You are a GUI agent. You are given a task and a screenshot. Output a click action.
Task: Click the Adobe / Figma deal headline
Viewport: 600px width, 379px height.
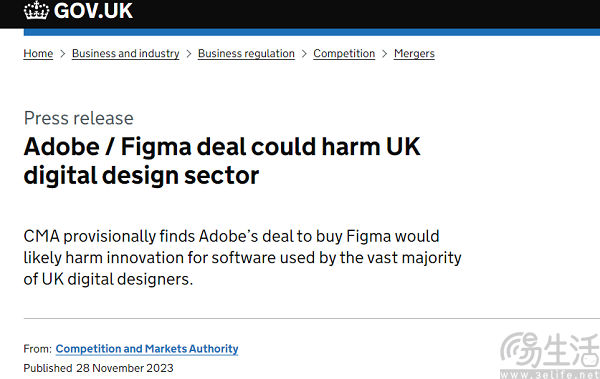pyautogui.click(x=222, y=161)
